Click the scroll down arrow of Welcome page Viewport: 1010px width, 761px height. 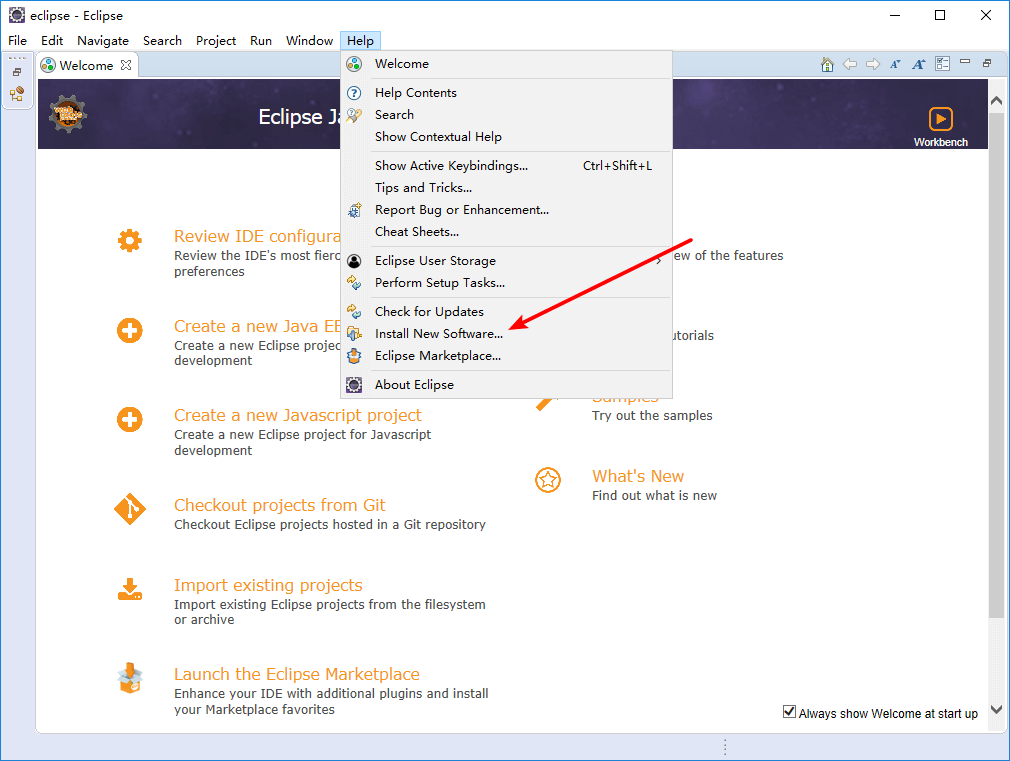996,709
